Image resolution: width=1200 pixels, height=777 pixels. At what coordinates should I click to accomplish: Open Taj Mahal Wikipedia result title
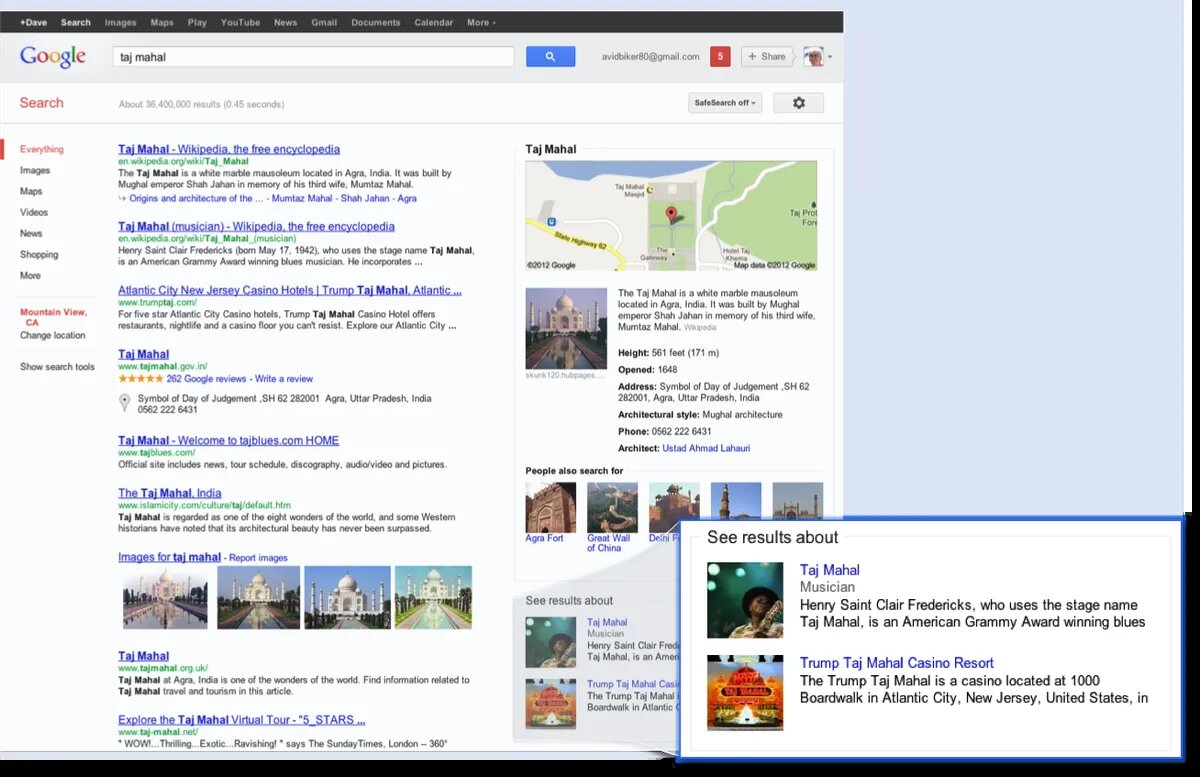tap(229, 149)
